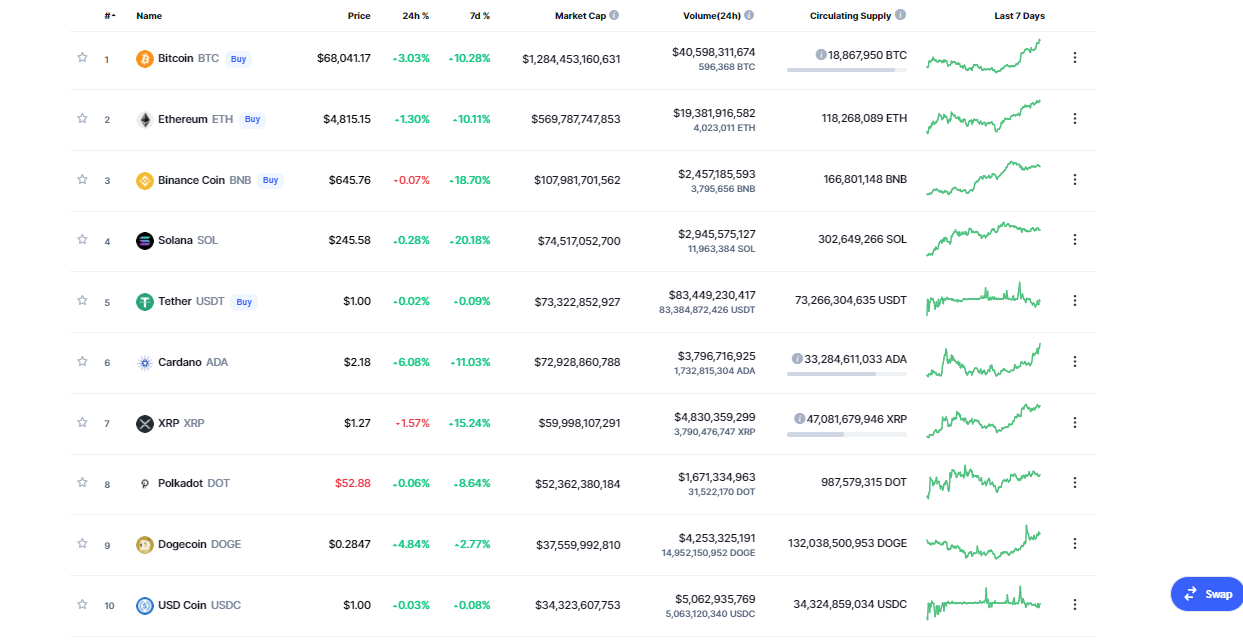The height and width of the screenshot is (642, 1243).
Task: Open the three-dot menu for XRP
Action: tap(1075, 423)
